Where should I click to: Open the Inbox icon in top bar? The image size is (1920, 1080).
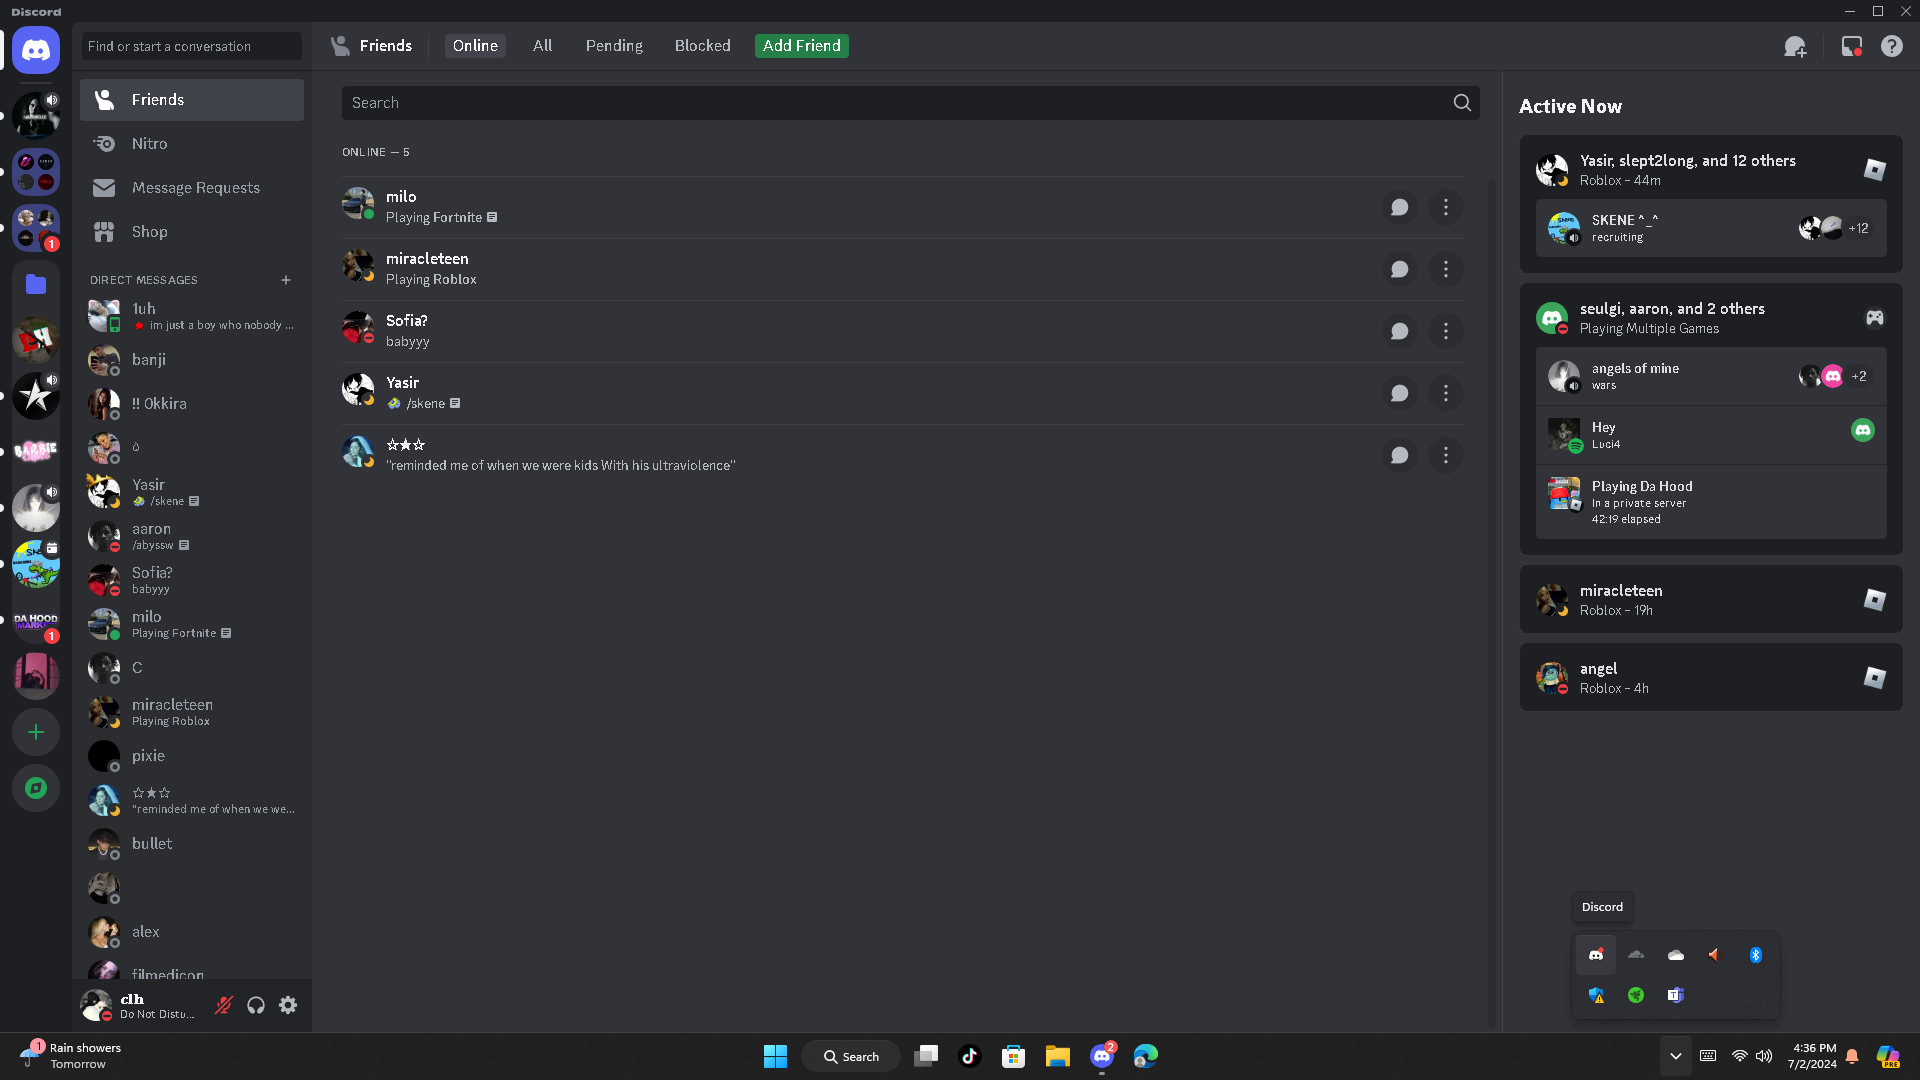(x=1851, y=47)
